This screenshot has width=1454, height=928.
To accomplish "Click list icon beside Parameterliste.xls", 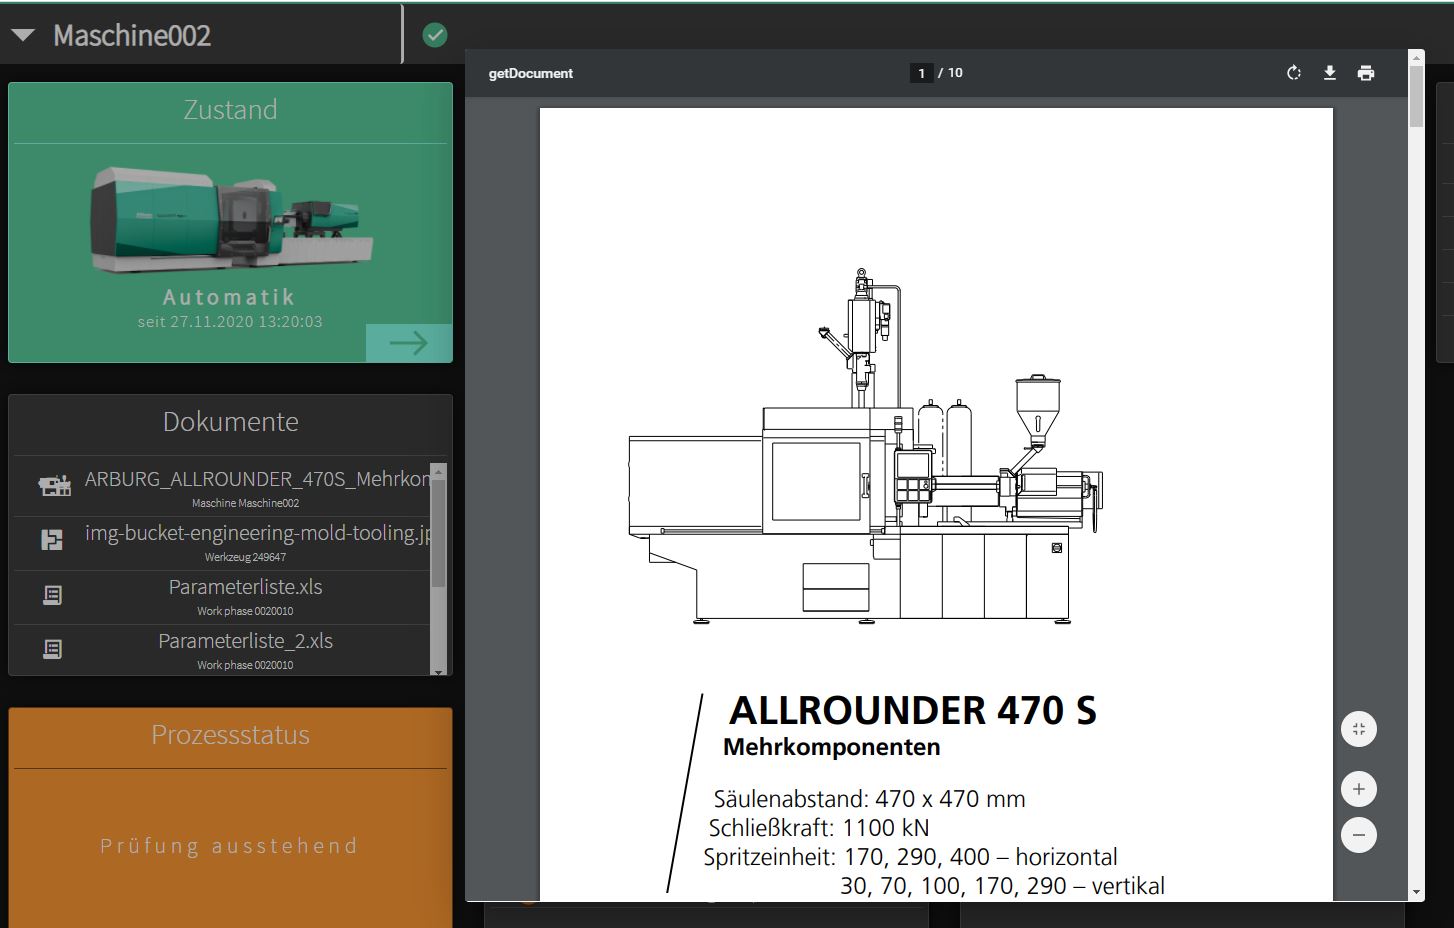I will click(52, 595).
